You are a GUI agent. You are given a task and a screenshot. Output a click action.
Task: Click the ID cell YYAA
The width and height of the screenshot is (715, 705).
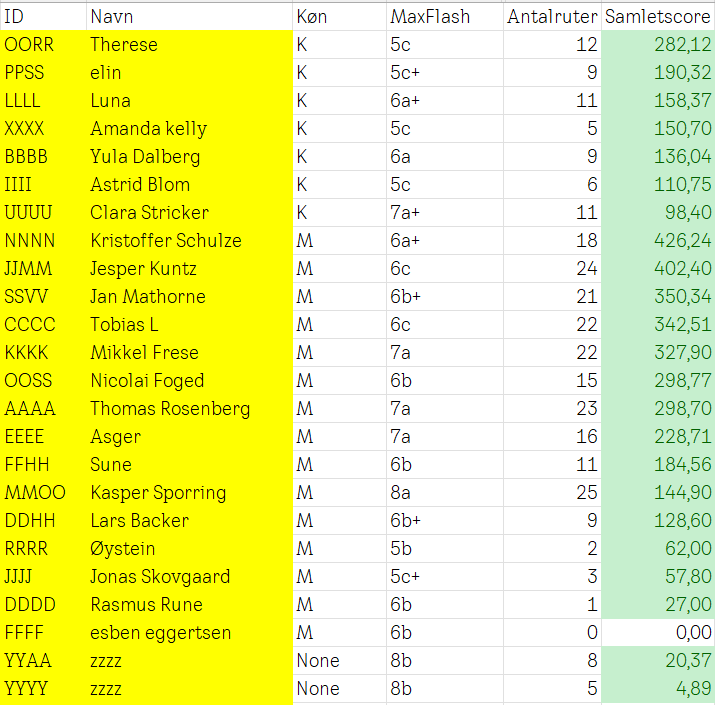[x=42, y=661]
